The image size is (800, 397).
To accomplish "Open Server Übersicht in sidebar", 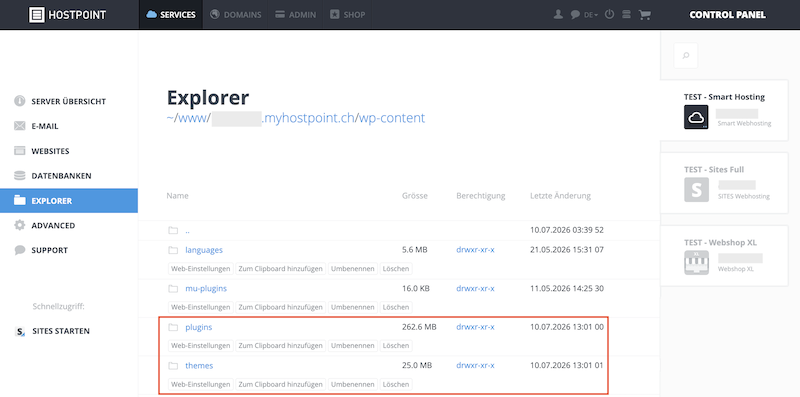I will [x=69, y=101].
